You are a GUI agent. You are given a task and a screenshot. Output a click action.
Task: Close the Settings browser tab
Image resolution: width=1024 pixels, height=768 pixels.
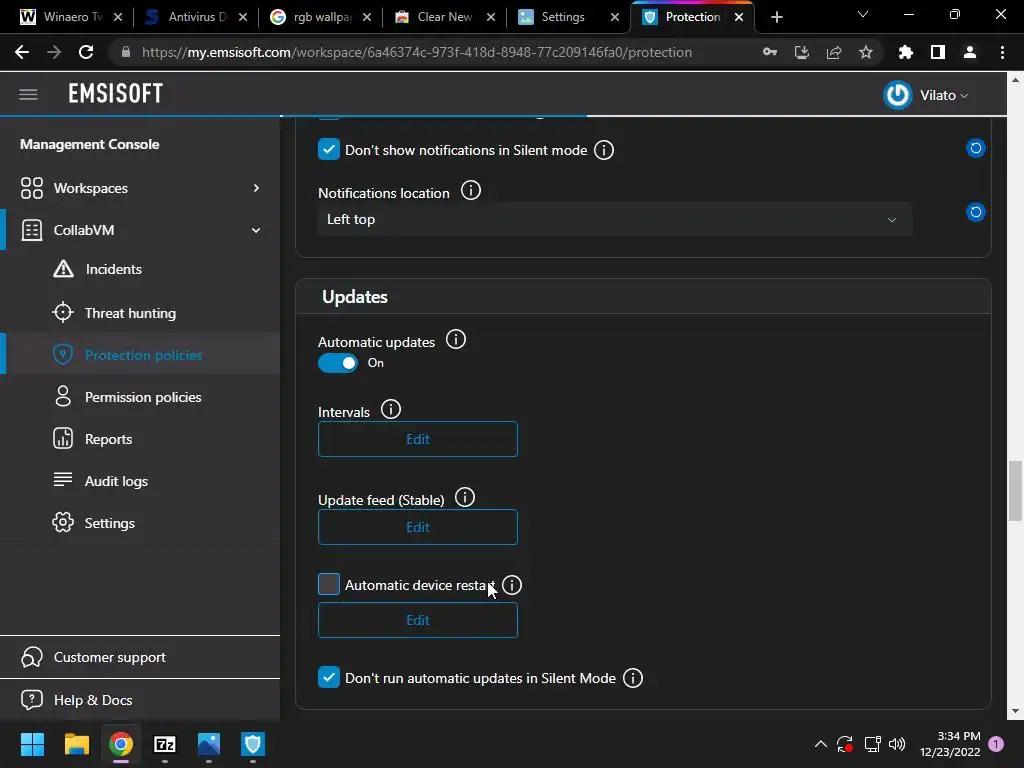pyautogui.click(x=615, y=18)
